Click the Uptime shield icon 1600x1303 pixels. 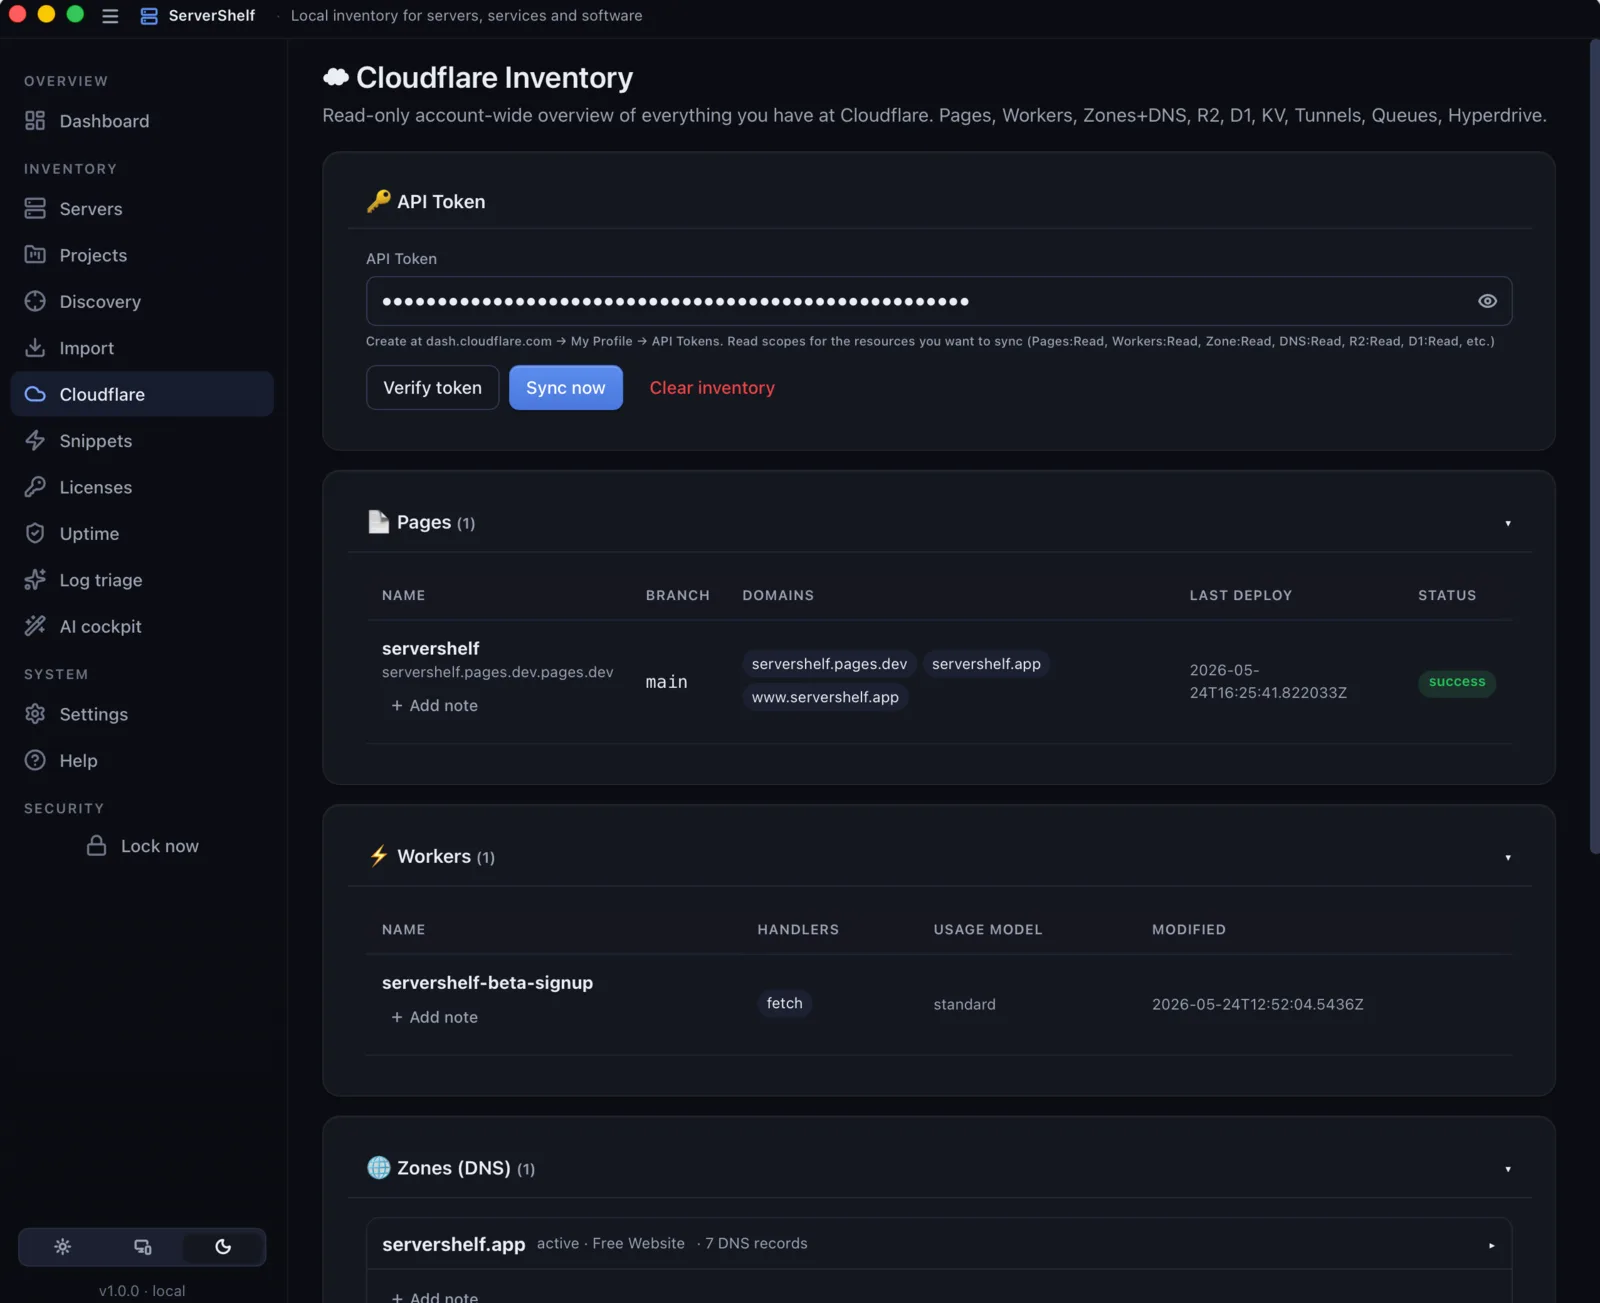35,534
